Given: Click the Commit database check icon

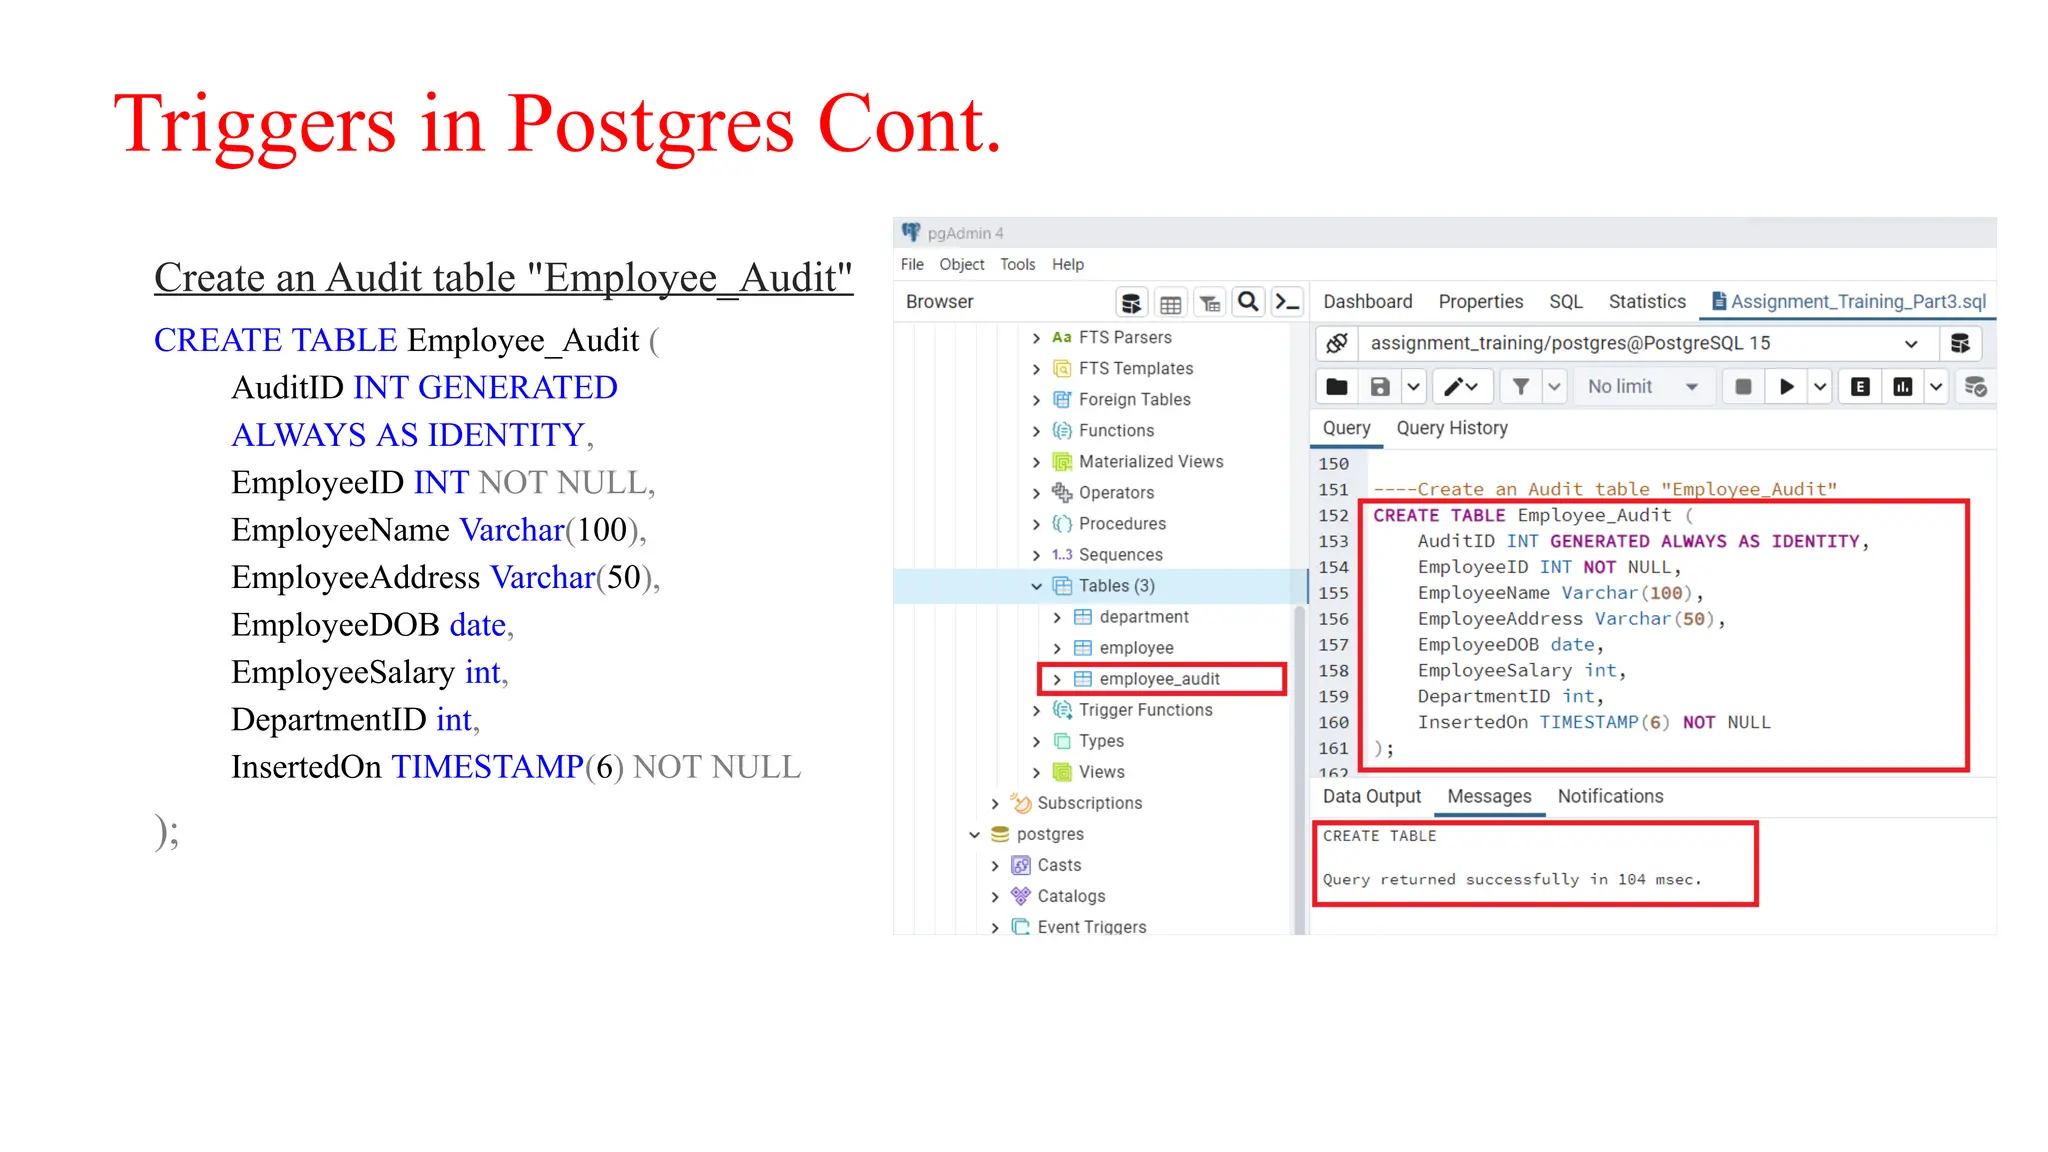Looking at the screenshot, I should click(1976, 387).
